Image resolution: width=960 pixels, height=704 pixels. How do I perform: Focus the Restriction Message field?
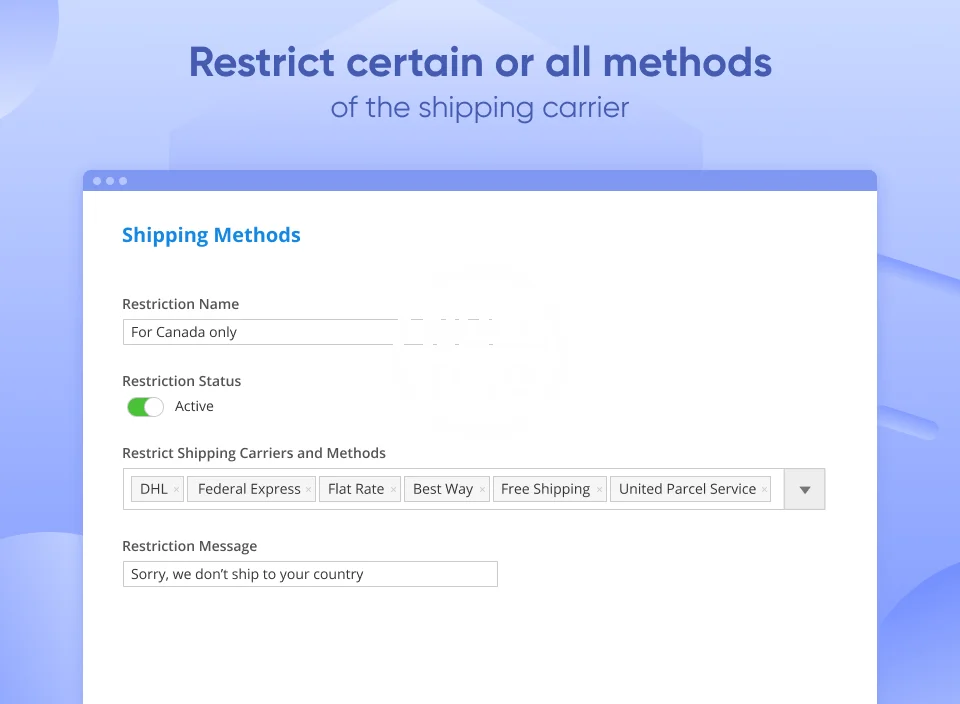coord(310,574)
